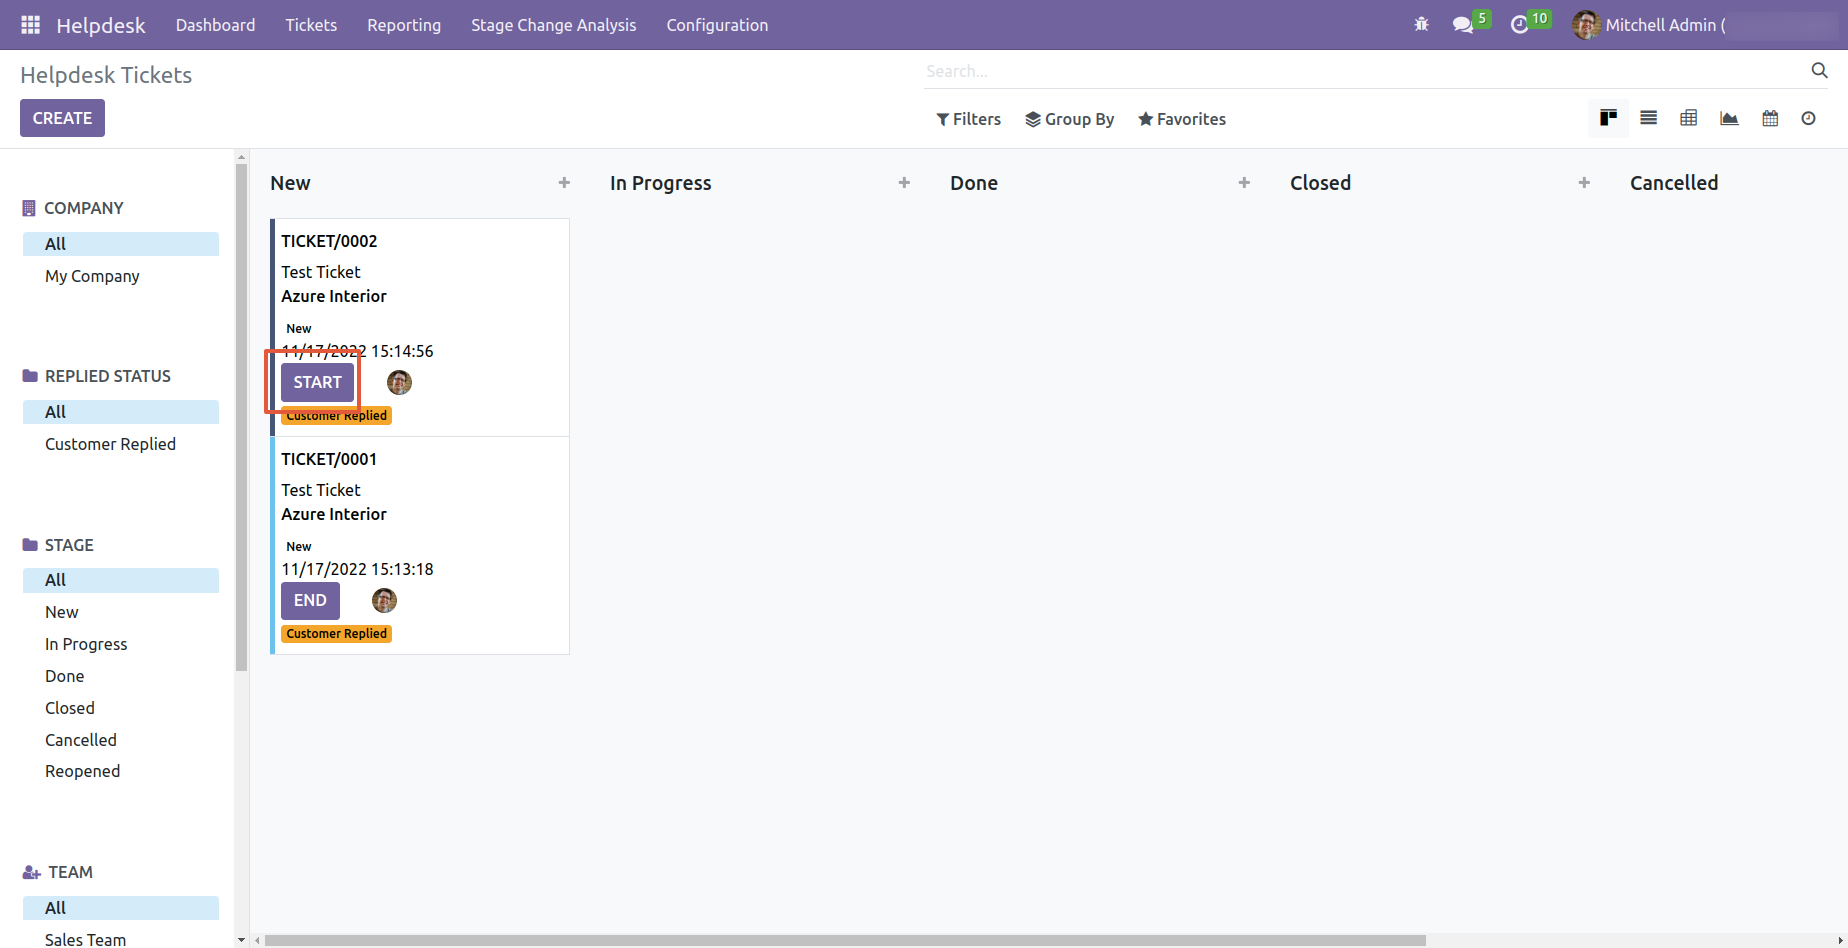
Task: Click the date 11/17/2022 15:13:18
Action: [357, 569]
